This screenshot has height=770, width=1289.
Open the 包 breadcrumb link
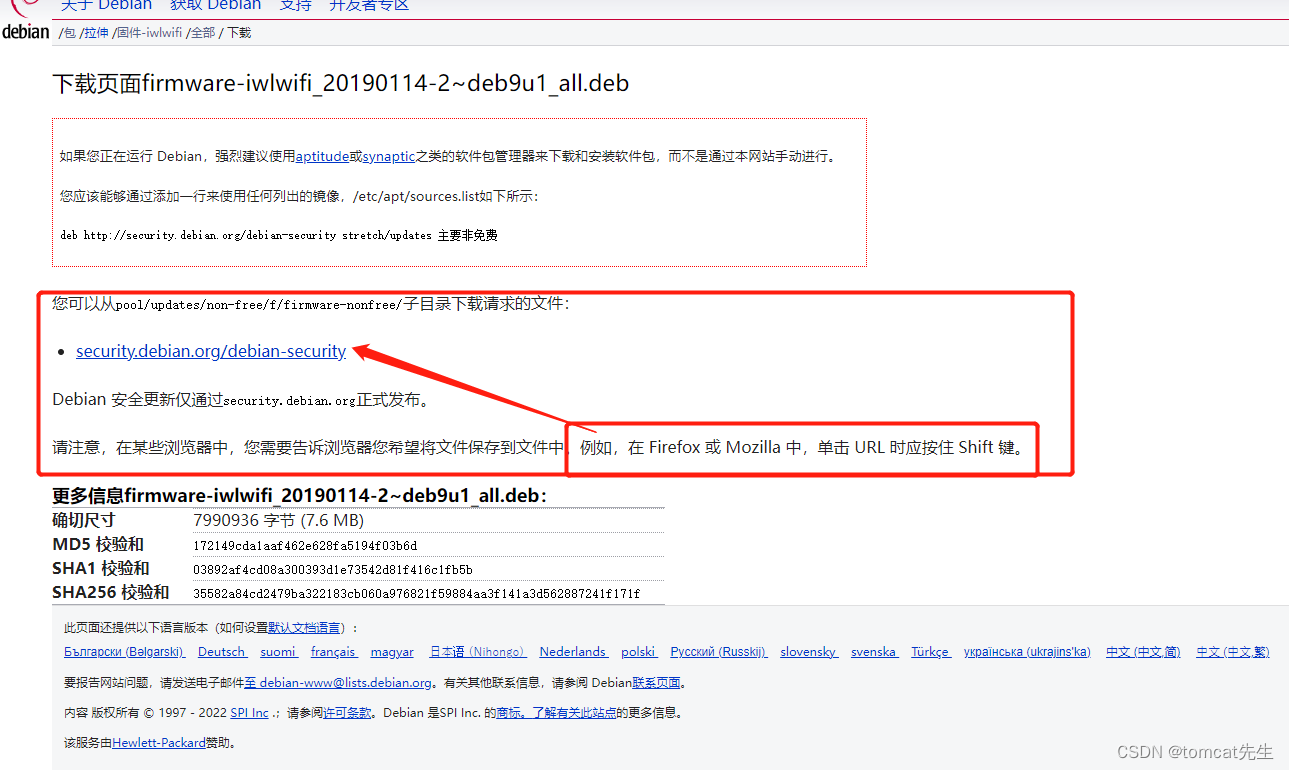70,33
